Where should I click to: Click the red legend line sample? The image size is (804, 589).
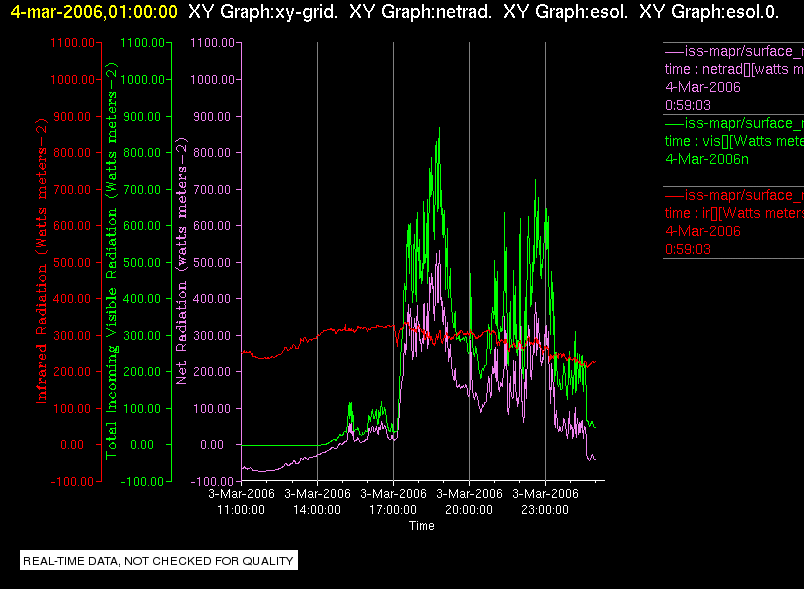[x=674, y=196]
